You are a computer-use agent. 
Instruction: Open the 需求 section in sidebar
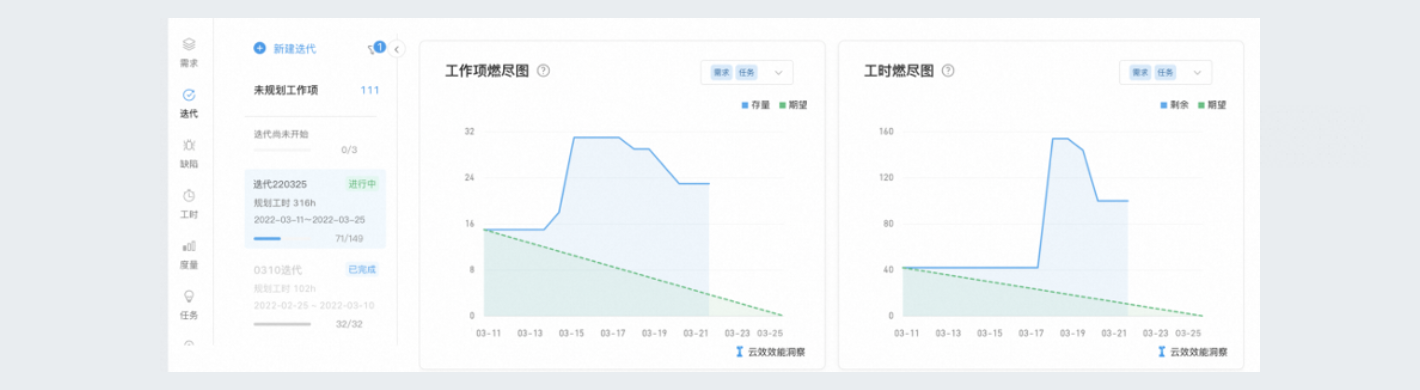coord(189,52)
